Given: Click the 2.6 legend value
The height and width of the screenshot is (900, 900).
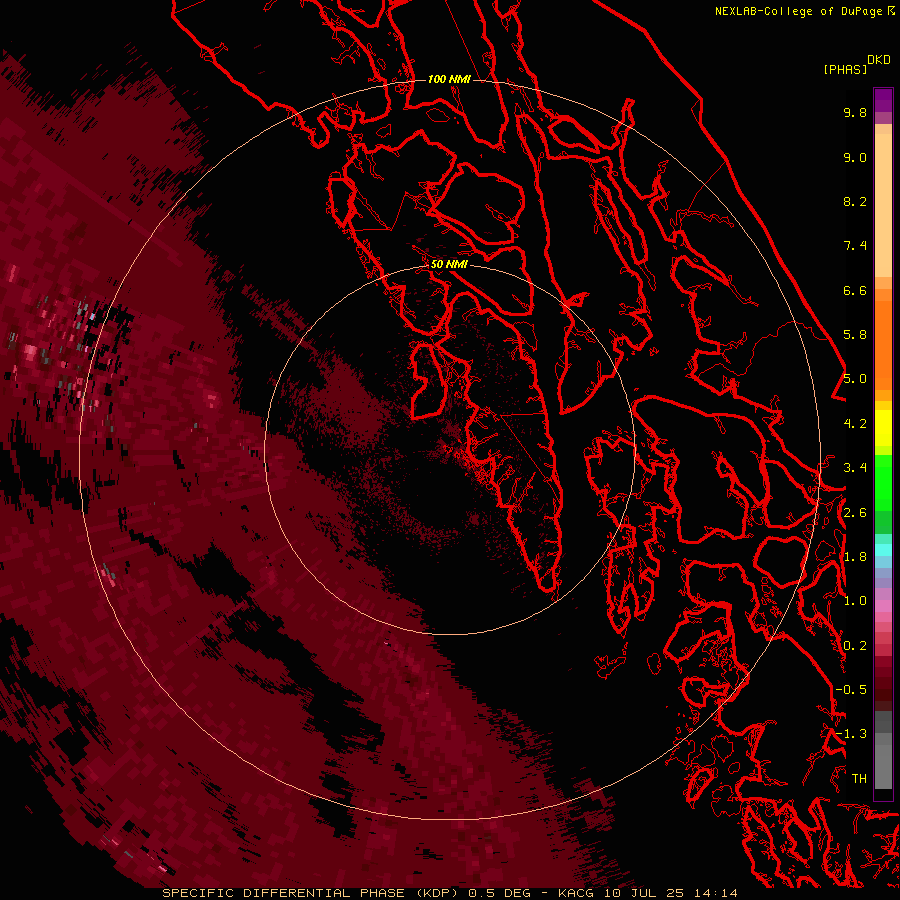Looking at the screenshot, I should click(x=855, y=513).
